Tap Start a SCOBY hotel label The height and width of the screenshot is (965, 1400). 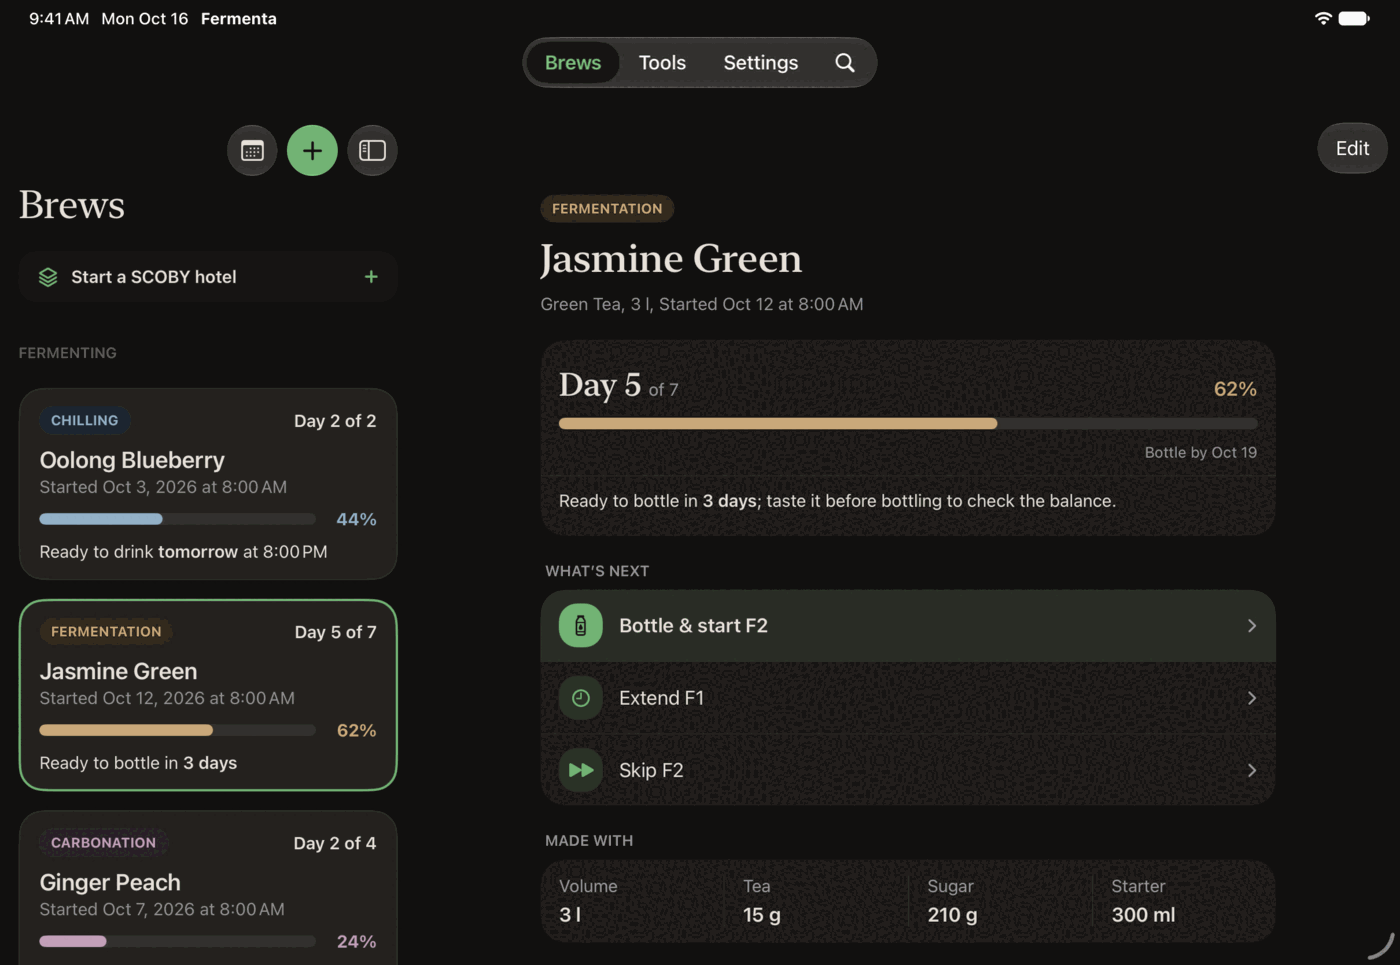[154, 277]
